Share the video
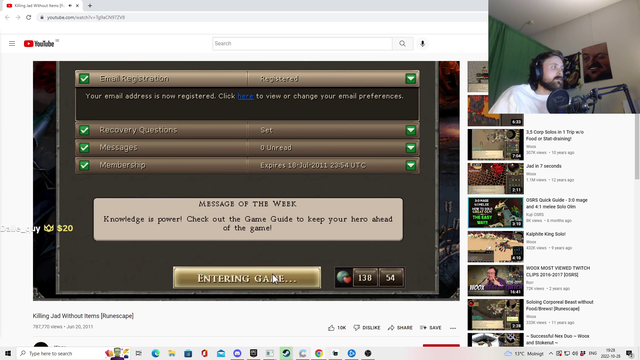Viewport: 640px width, 360px height. coord(400,328)
